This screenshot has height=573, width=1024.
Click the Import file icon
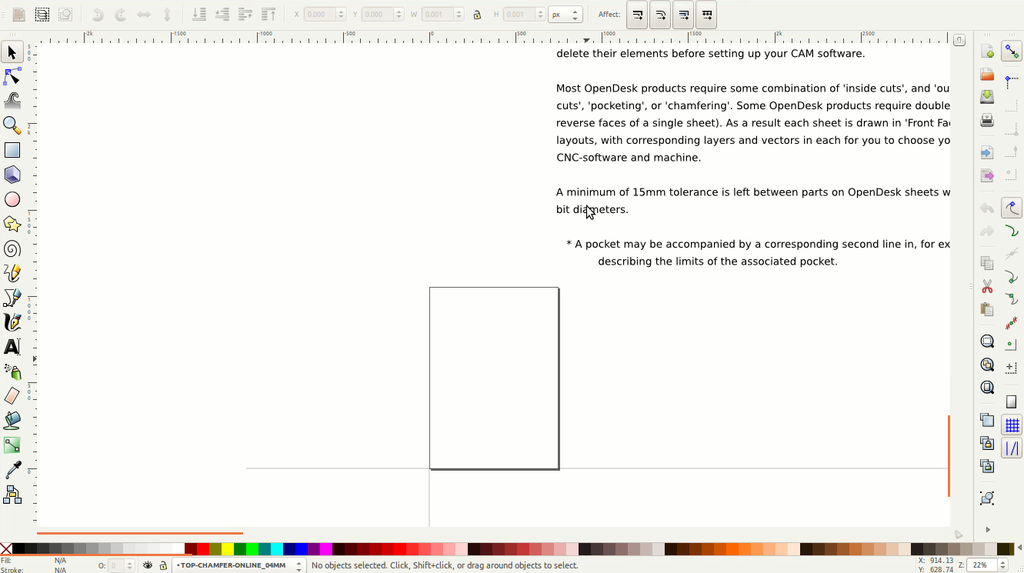[987, 152]
